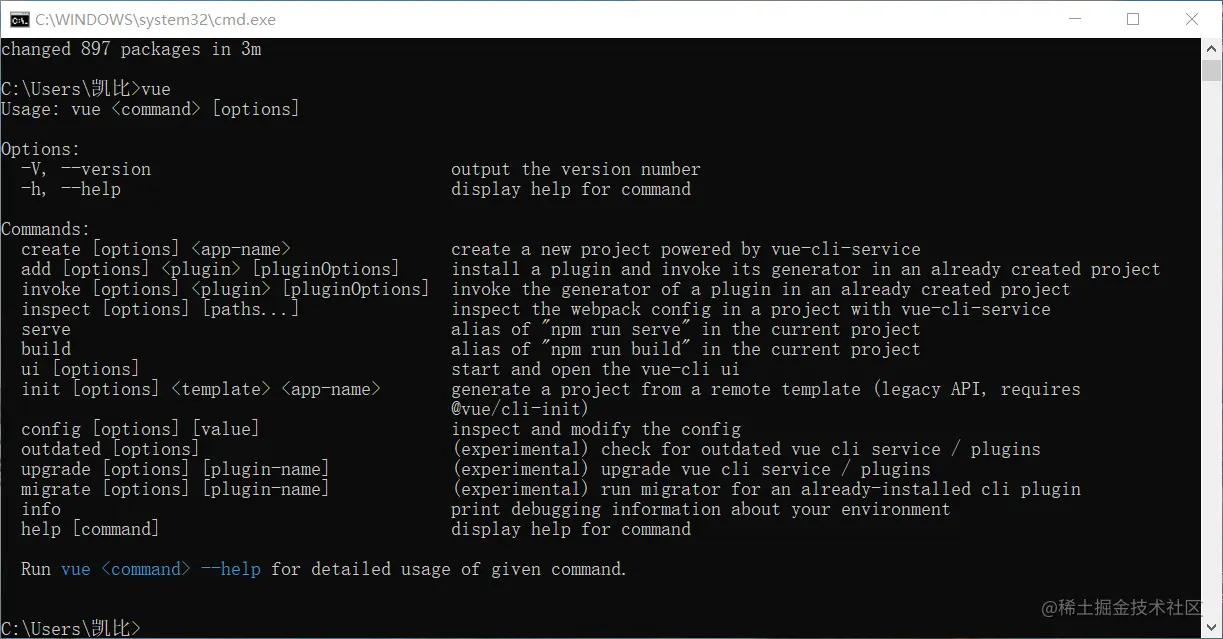Maximize the cmd.exe window
1223x639 pixels.
point(1133,19)
